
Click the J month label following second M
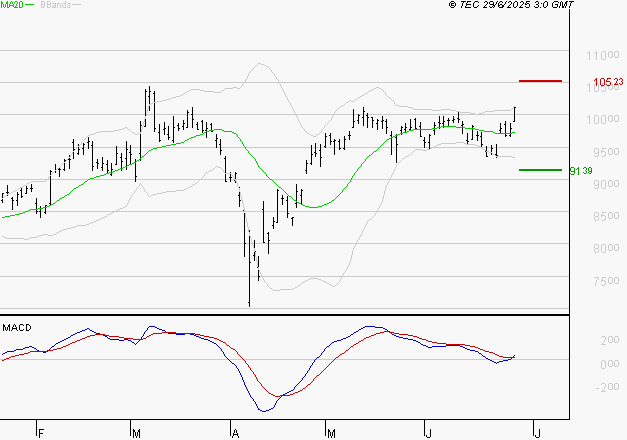click(x=428, y=434)
